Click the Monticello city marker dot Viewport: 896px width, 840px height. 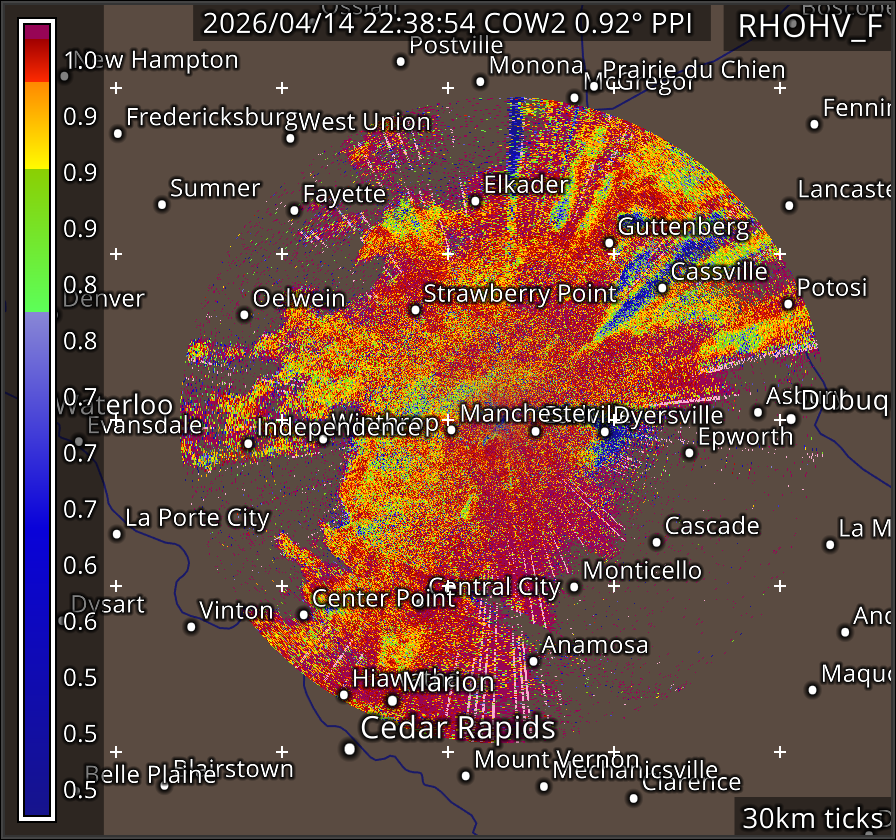click(574, 586)
